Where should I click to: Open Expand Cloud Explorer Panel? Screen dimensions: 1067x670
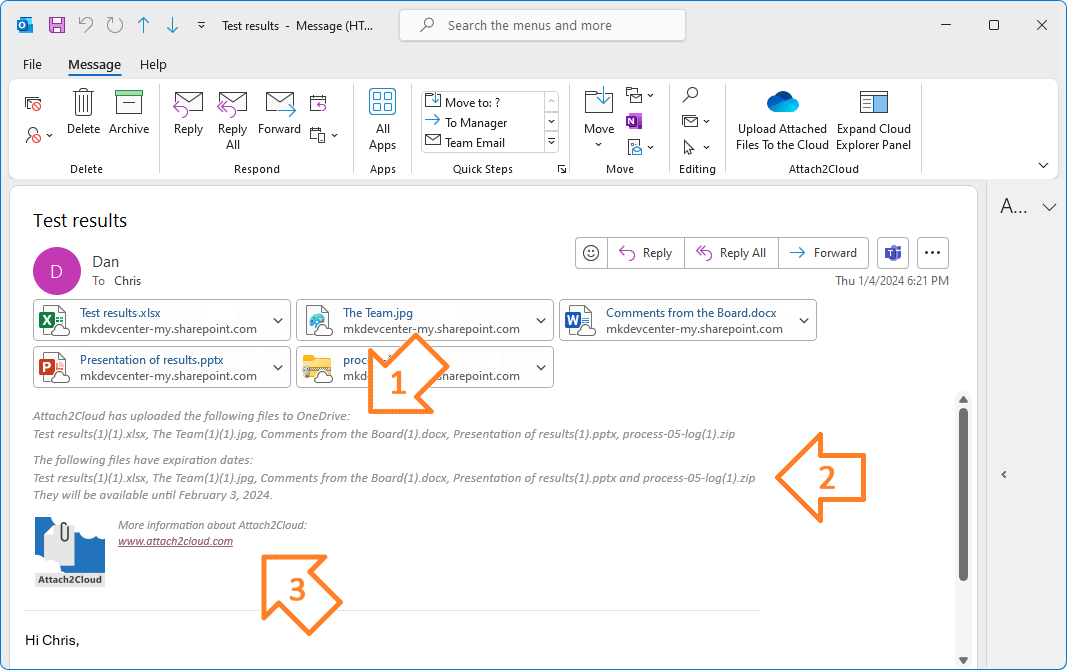click(874, 120)
